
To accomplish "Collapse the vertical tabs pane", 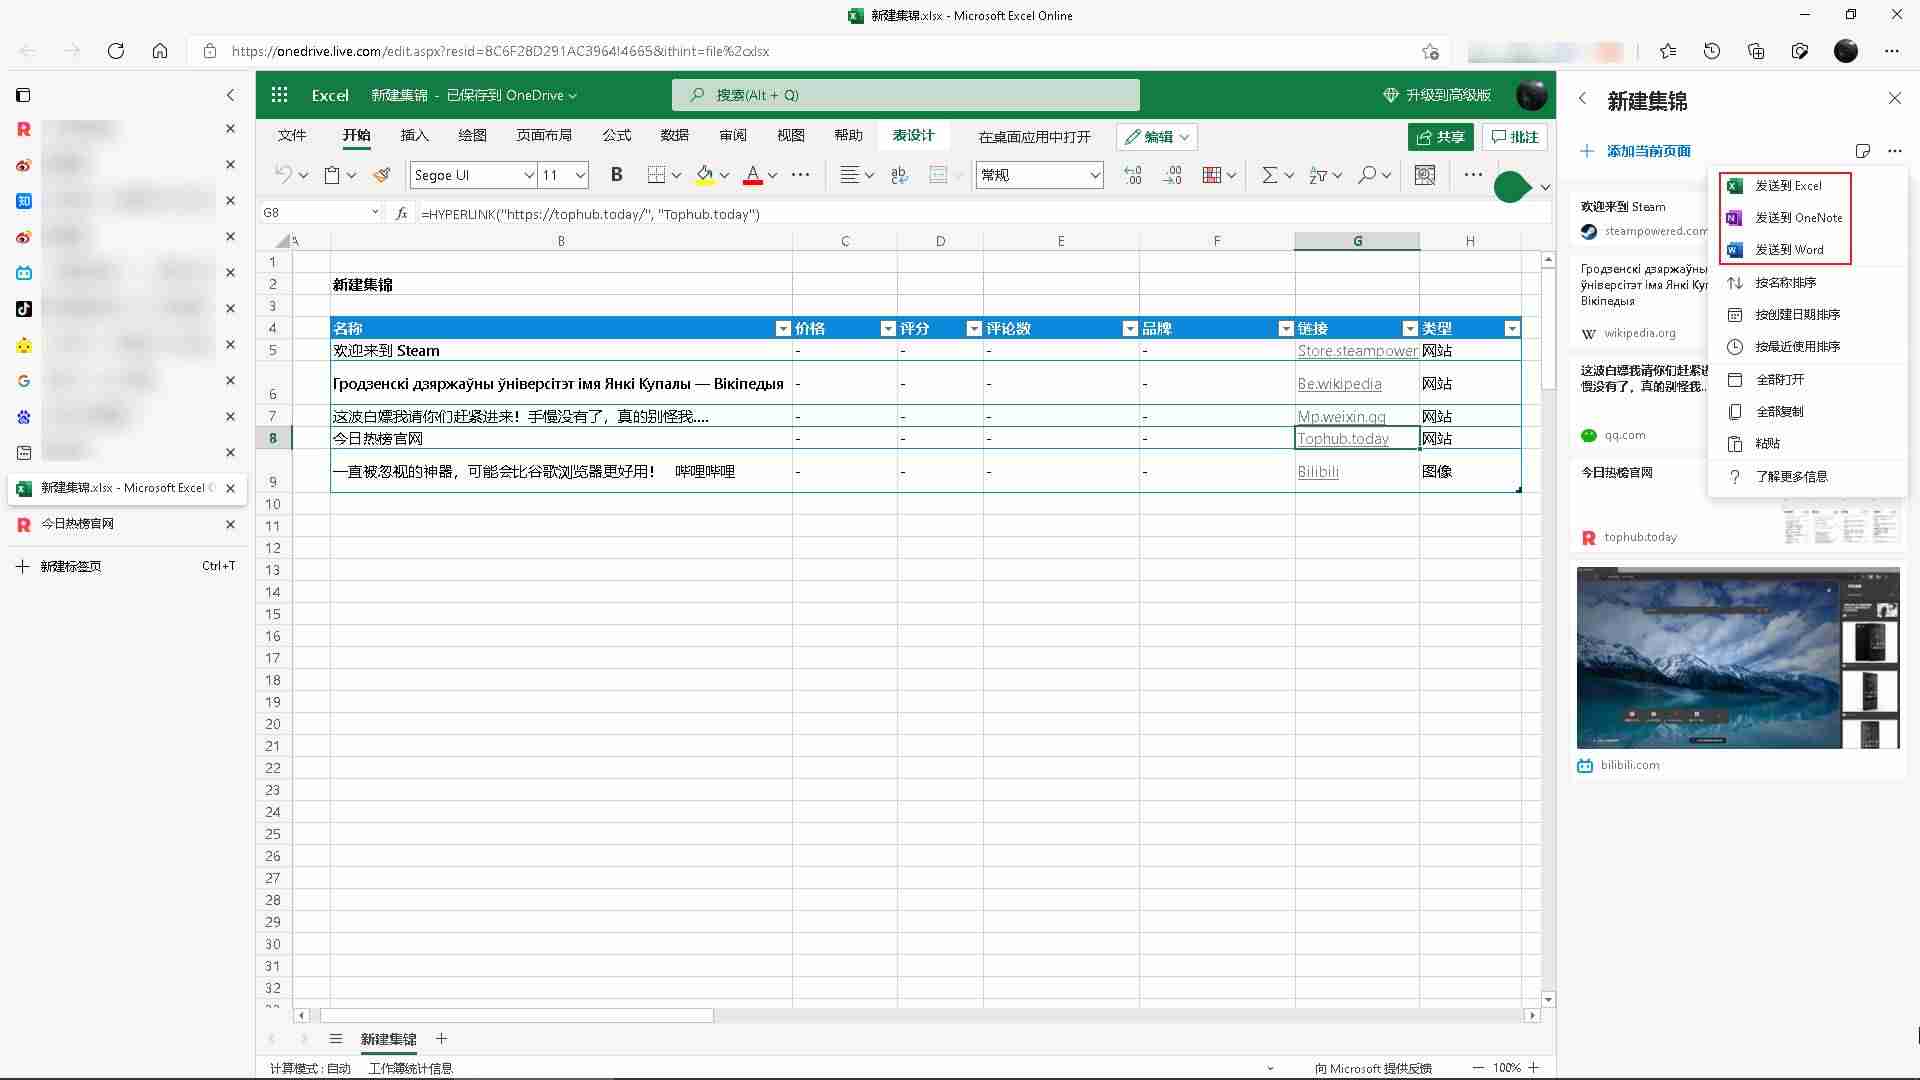I will 230,95.
